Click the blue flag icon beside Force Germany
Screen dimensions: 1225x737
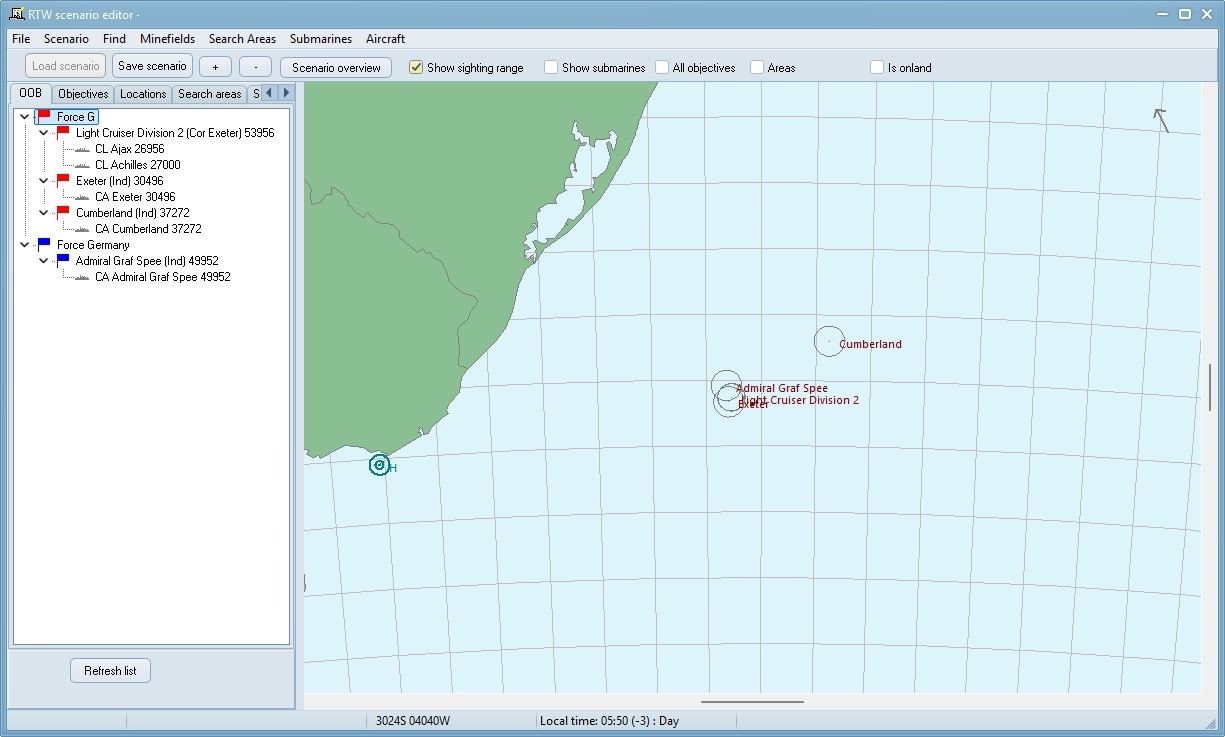click(x=44, y=245)
